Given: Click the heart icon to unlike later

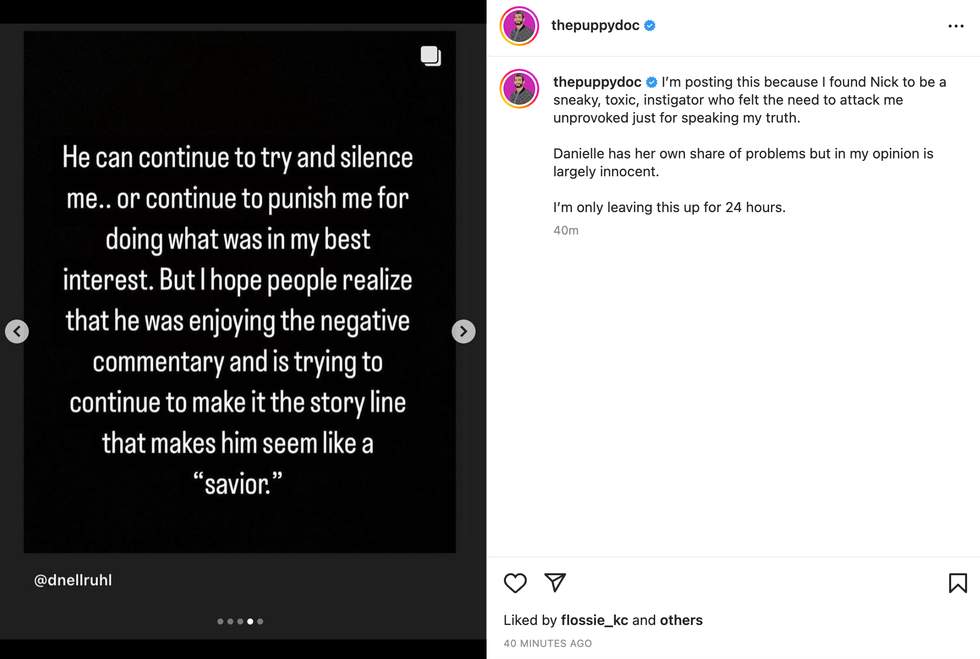Looking at the screenshot, I should point(515,583).
